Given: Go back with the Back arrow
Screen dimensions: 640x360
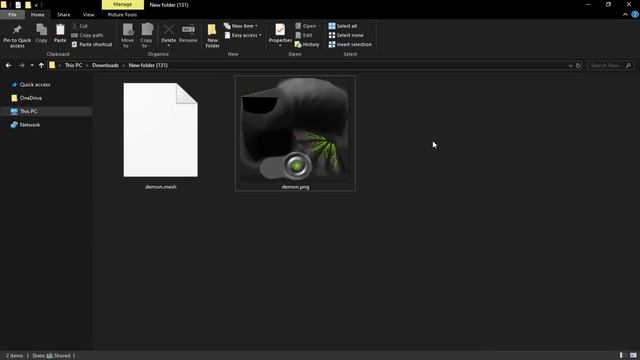Looking at the screenshot, I should pyautogui.click(x=9, y=65).
